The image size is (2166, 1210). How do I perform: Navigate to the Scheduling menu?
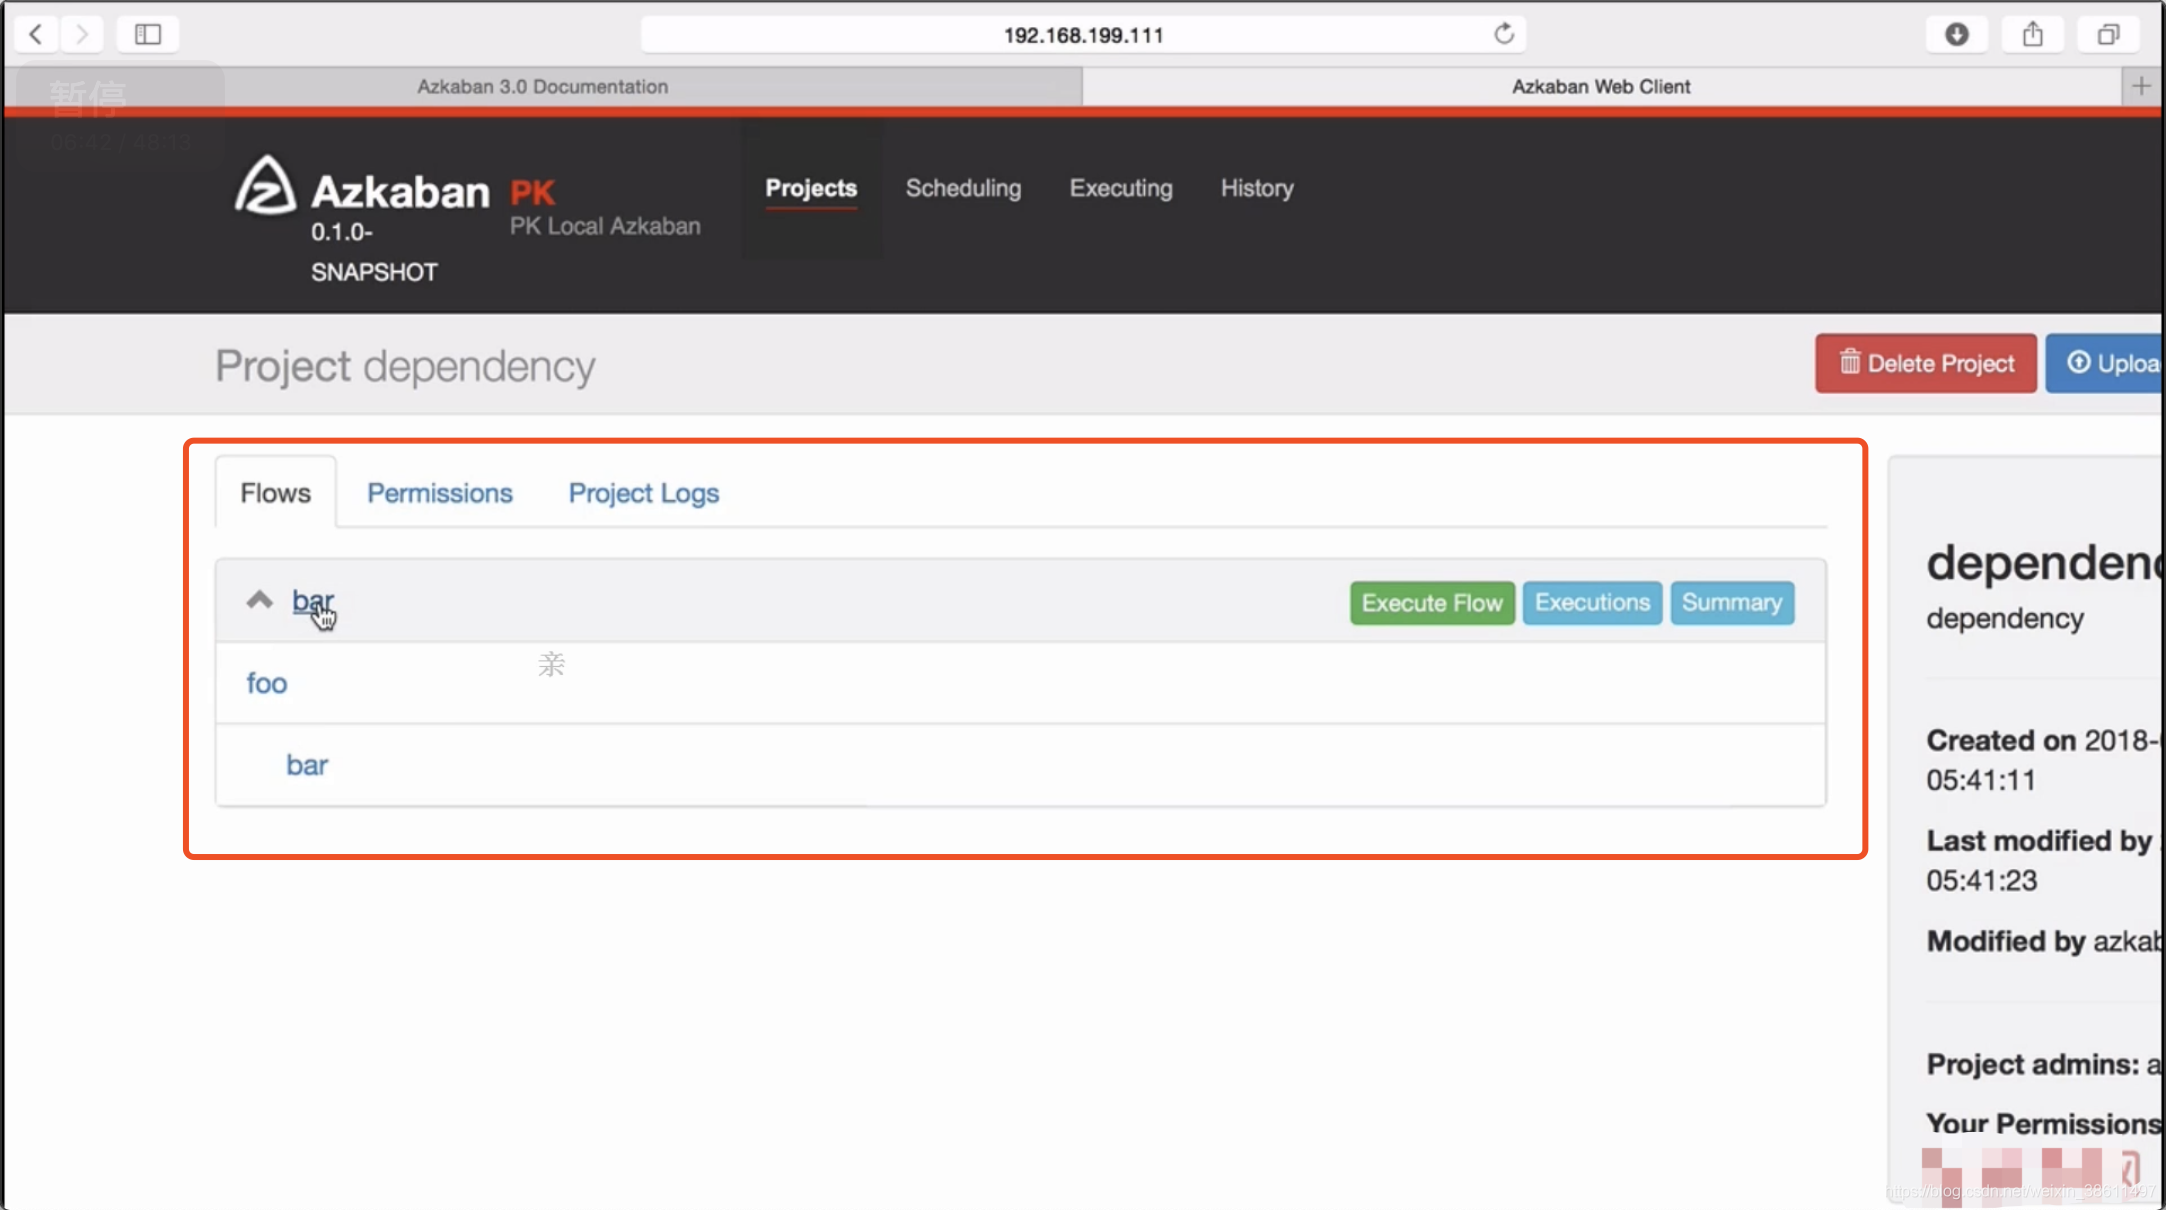click(963, 188)
